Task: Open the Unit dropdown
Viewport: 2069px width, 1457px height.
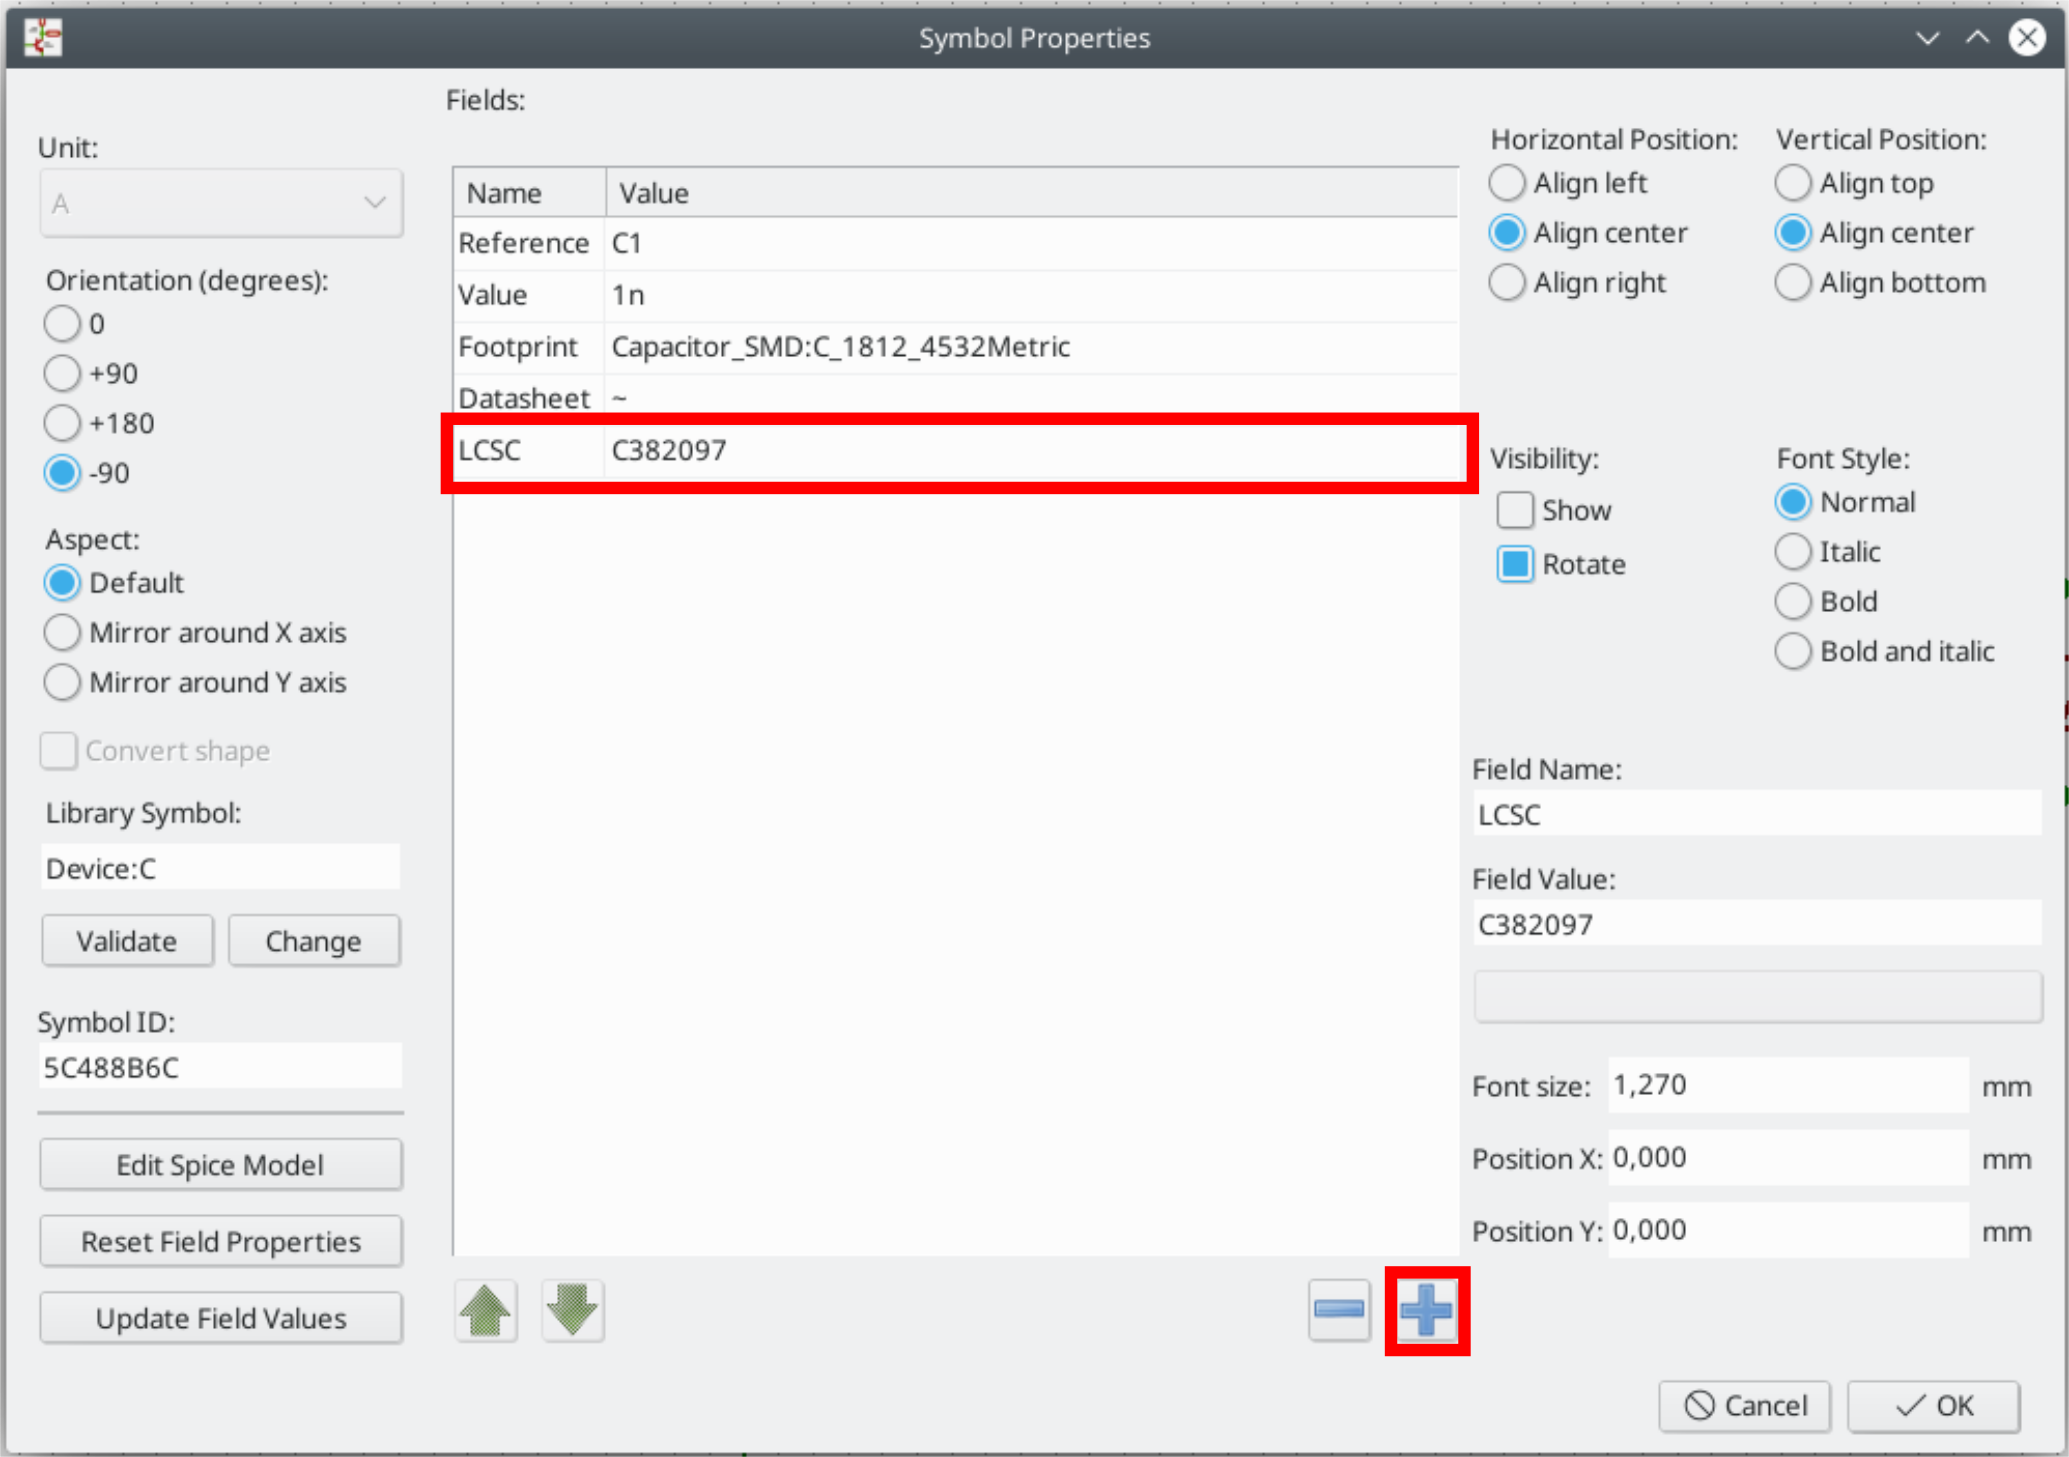Action: [x=220, y=204]
